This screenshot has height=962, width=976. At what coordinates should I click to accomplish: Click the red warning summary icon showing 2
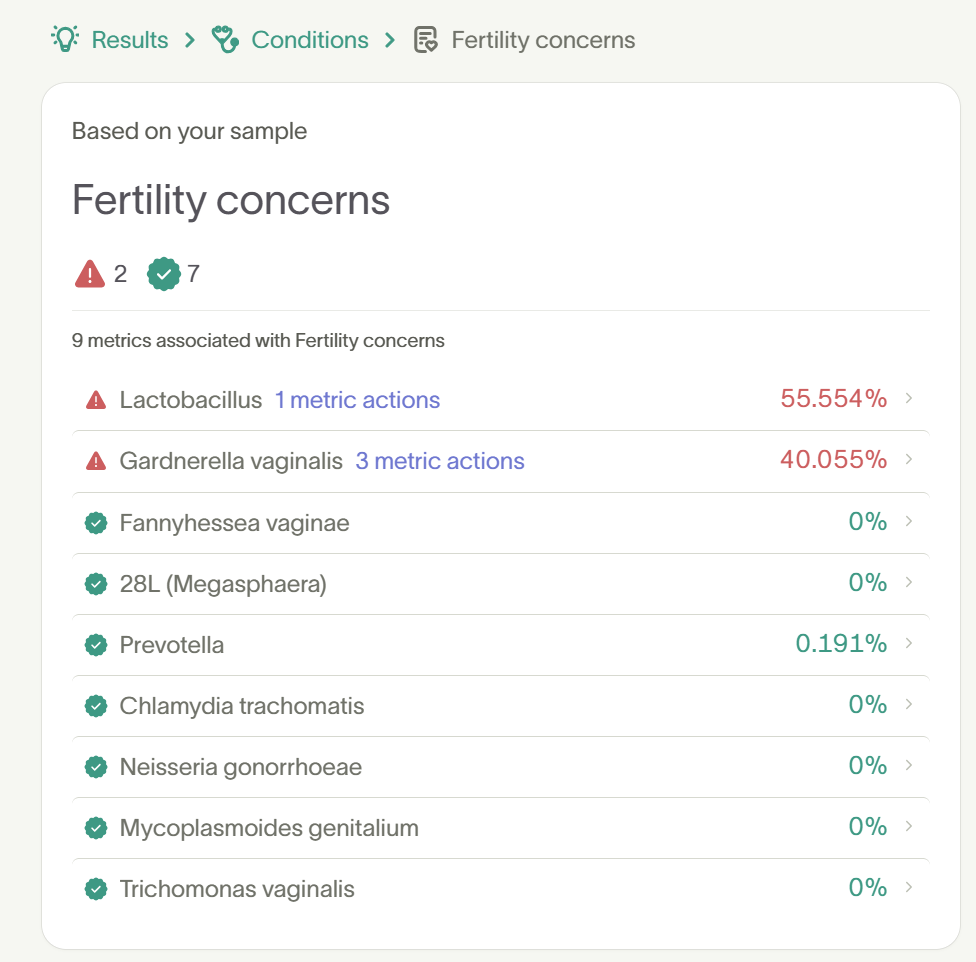pos(92,273)
